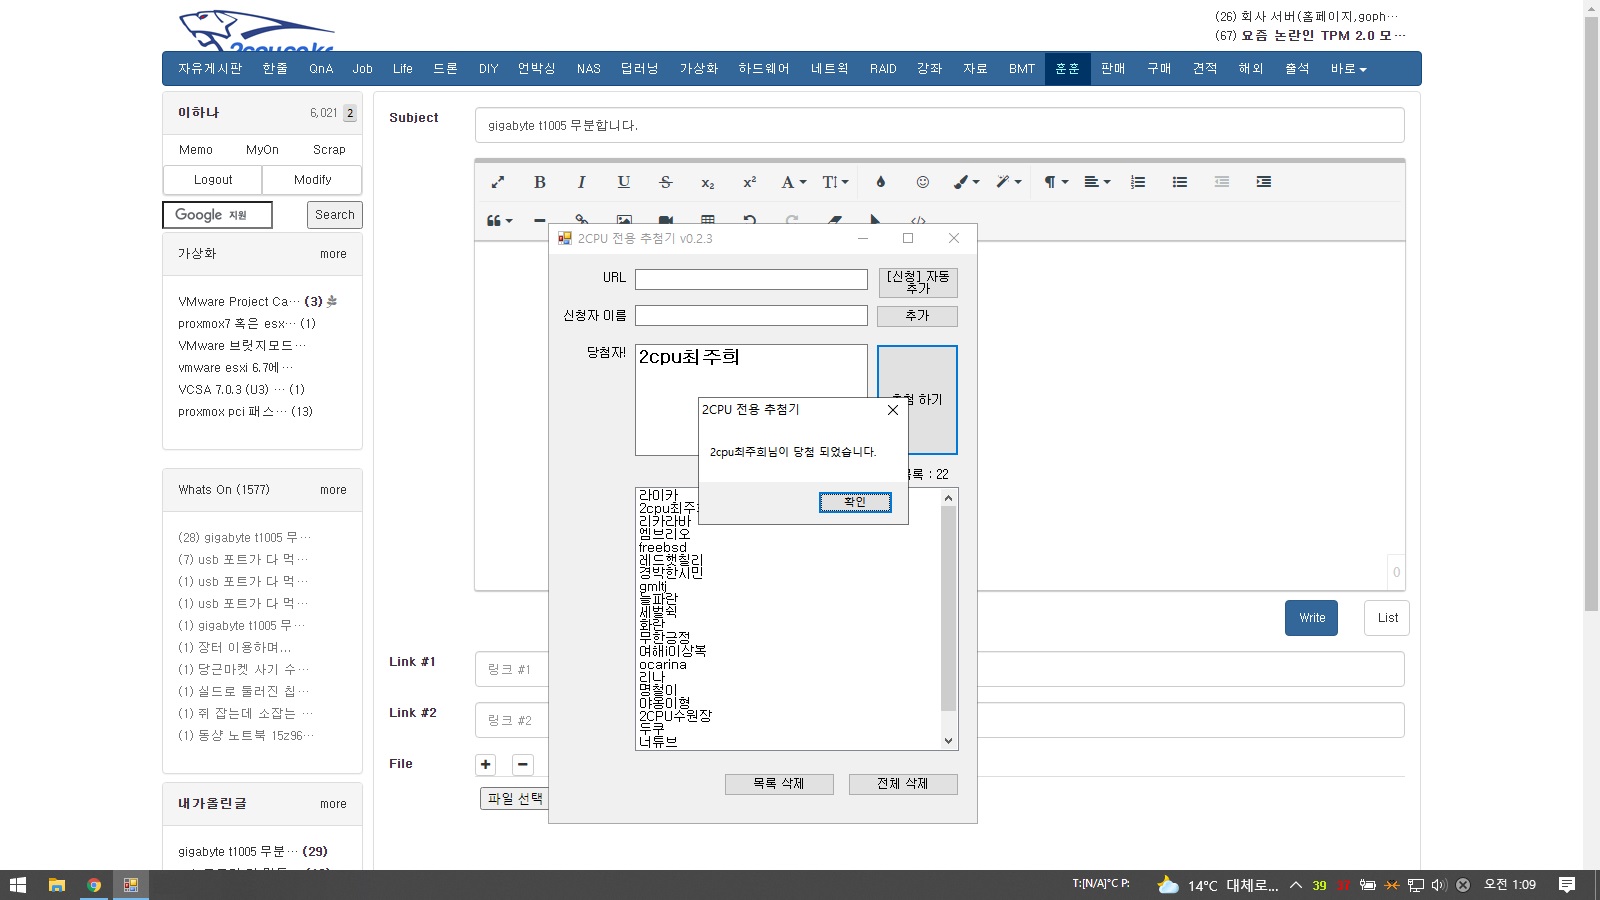
Task: Click the 목록 삭제 button
Action: tap(779, 784)
